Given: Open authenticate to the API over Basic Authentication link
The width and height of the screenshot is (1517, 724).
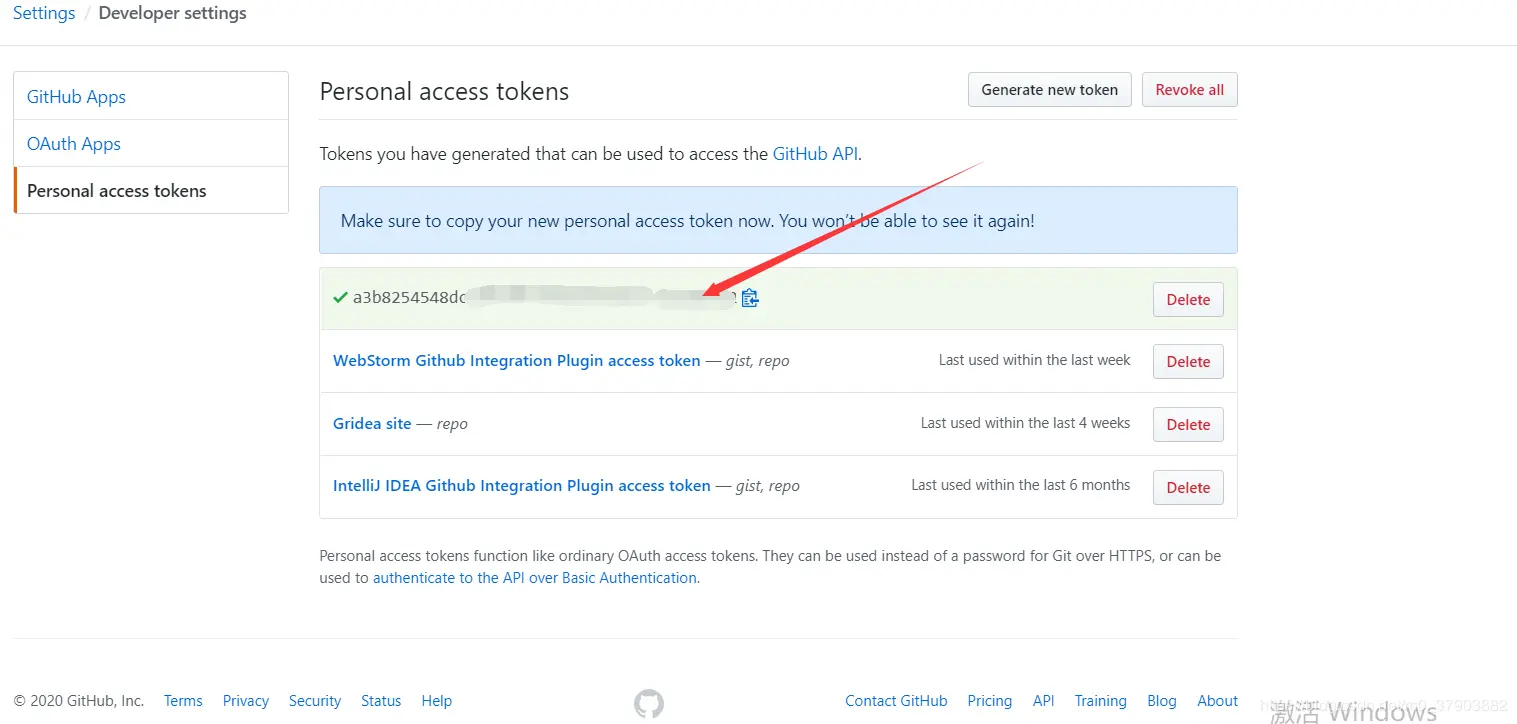Looking at the screenshot, I should point(535,577).
